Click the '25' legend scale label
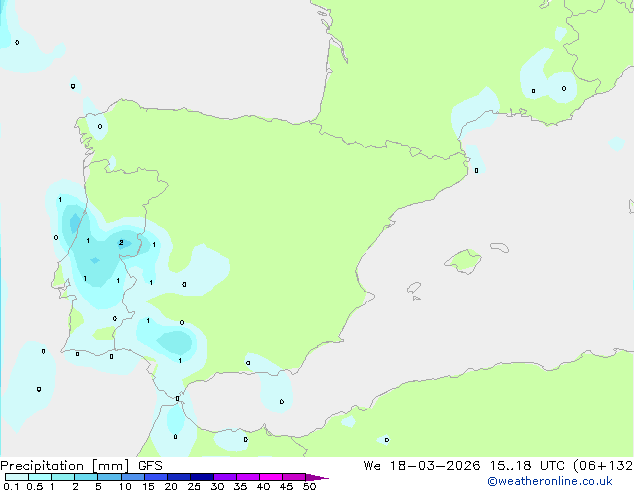634x490 pixels. 194,486
